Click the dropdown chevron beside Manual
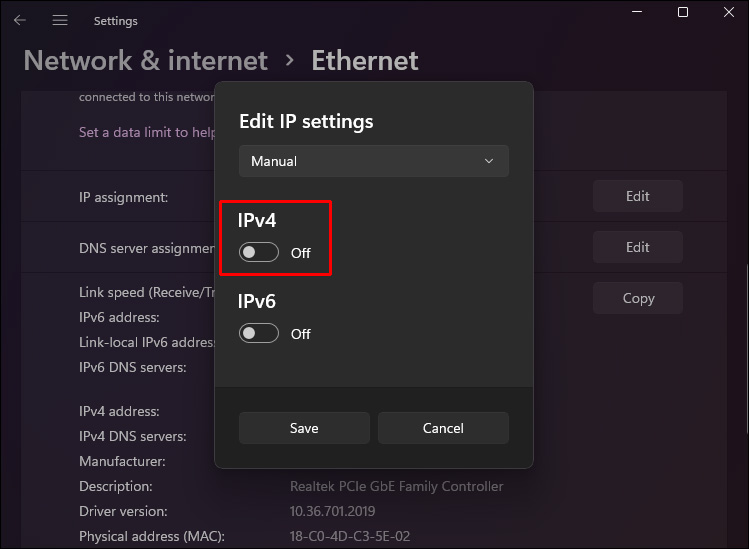 [489, 161]
